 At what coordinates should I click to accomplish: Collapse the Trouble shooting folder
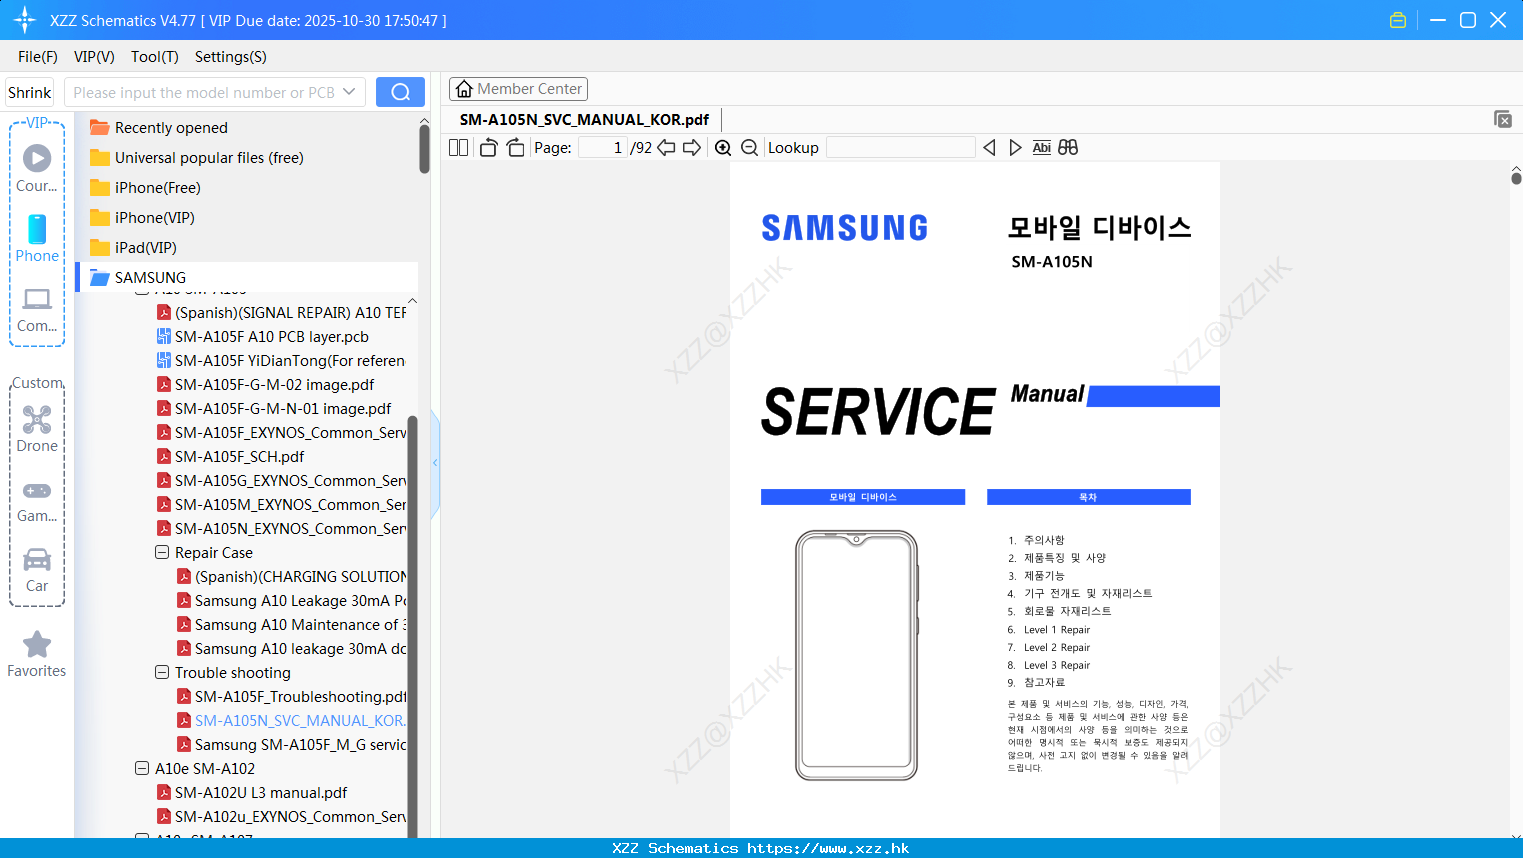pyautogui.click(x=162, y=672)
